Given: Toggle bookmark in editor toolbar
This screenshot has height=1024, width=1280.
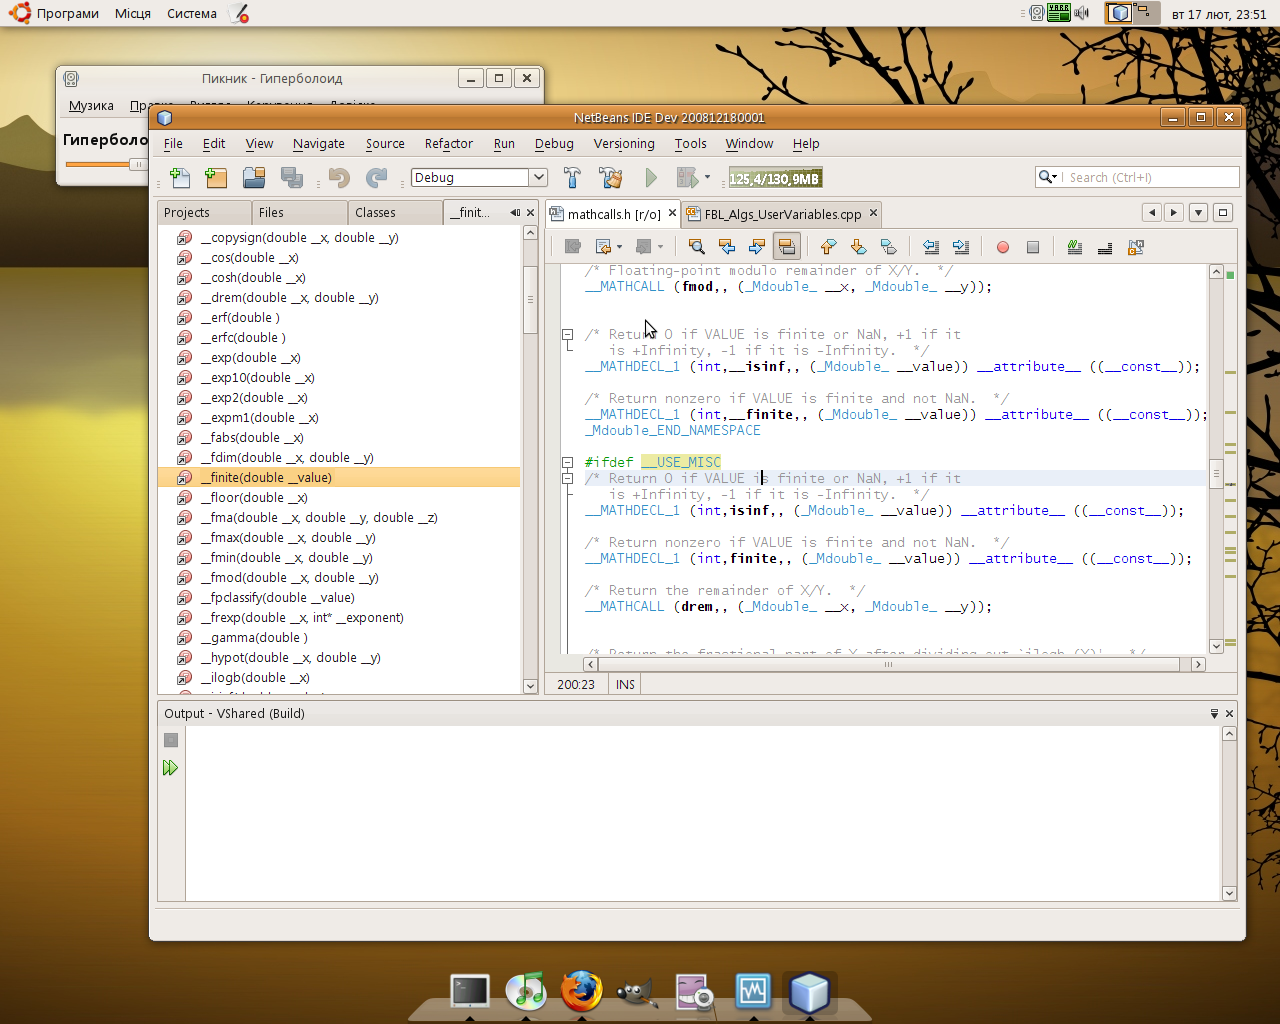Looking at the screenshot, I should pos(888,247).
